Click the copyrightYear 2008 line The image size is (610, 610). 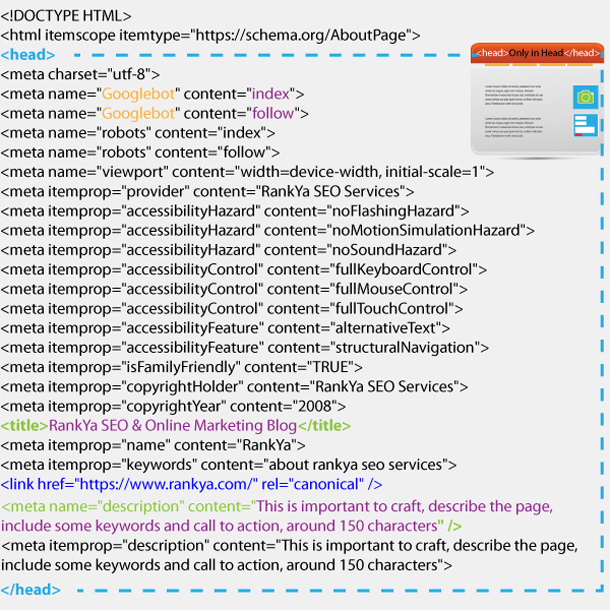point(173,407)
